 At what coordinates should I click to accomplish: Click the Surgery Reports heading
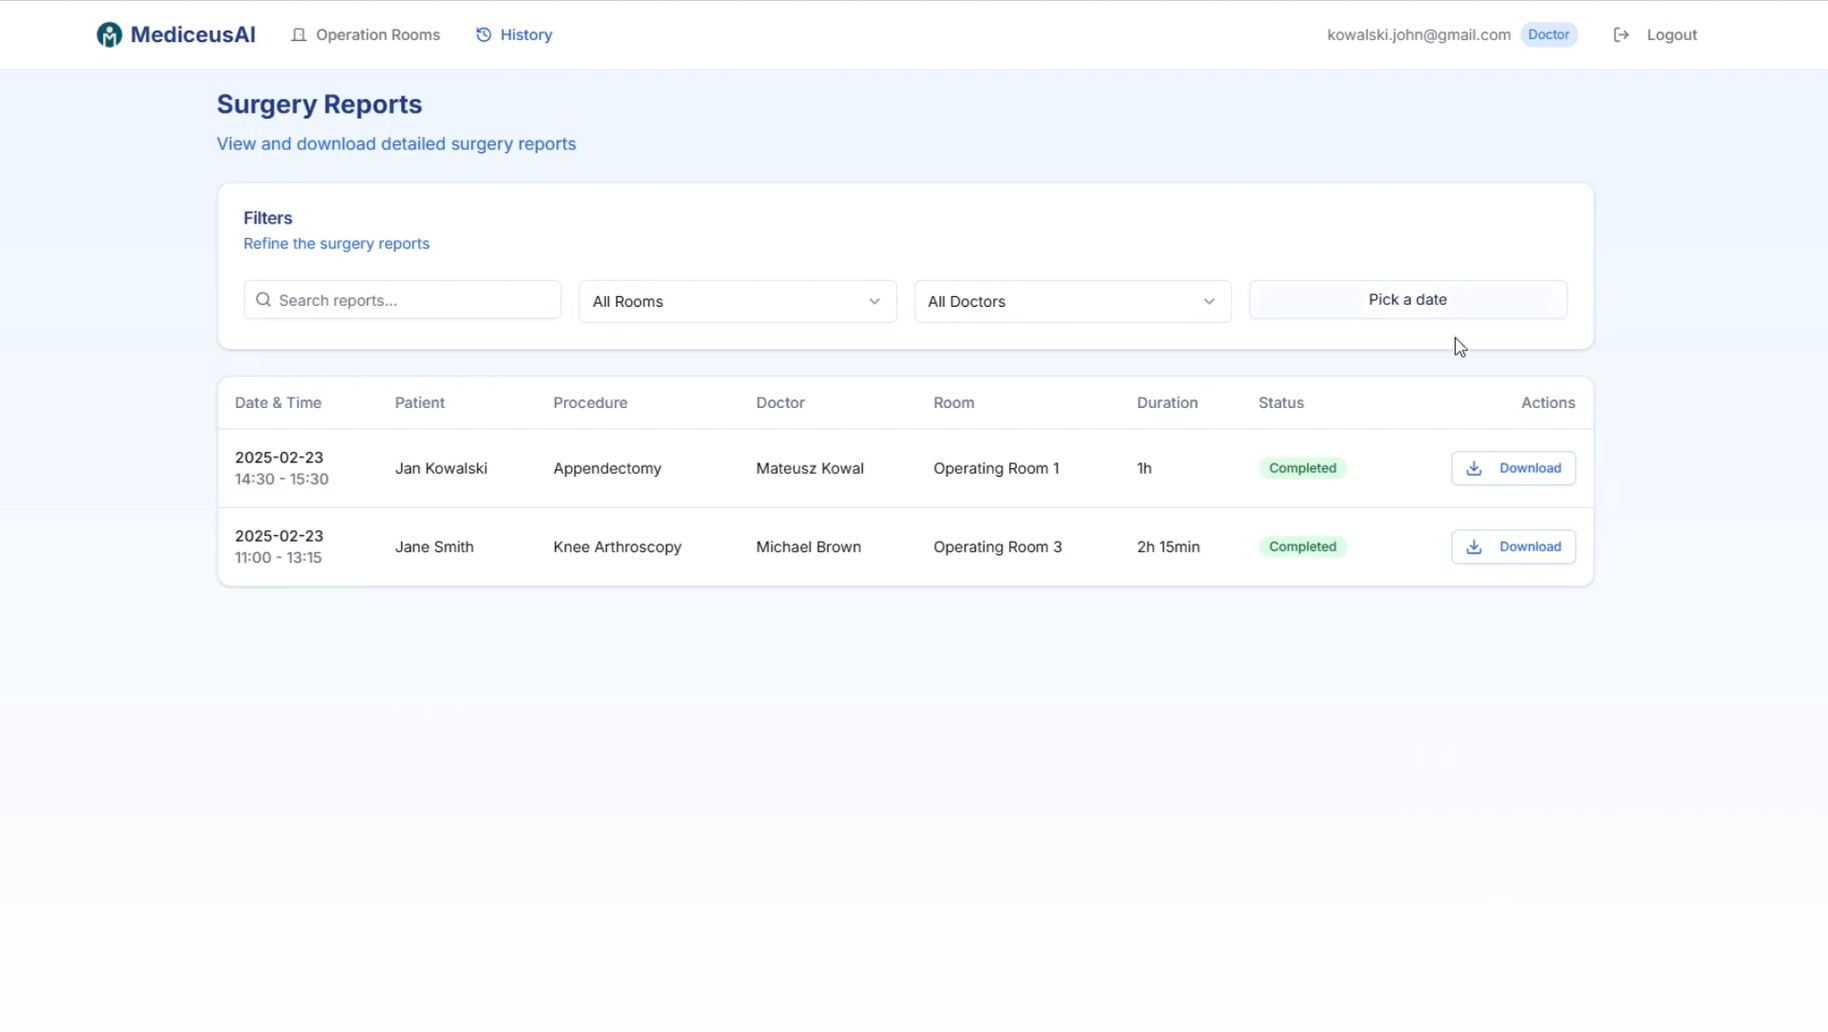pos(319,104)
